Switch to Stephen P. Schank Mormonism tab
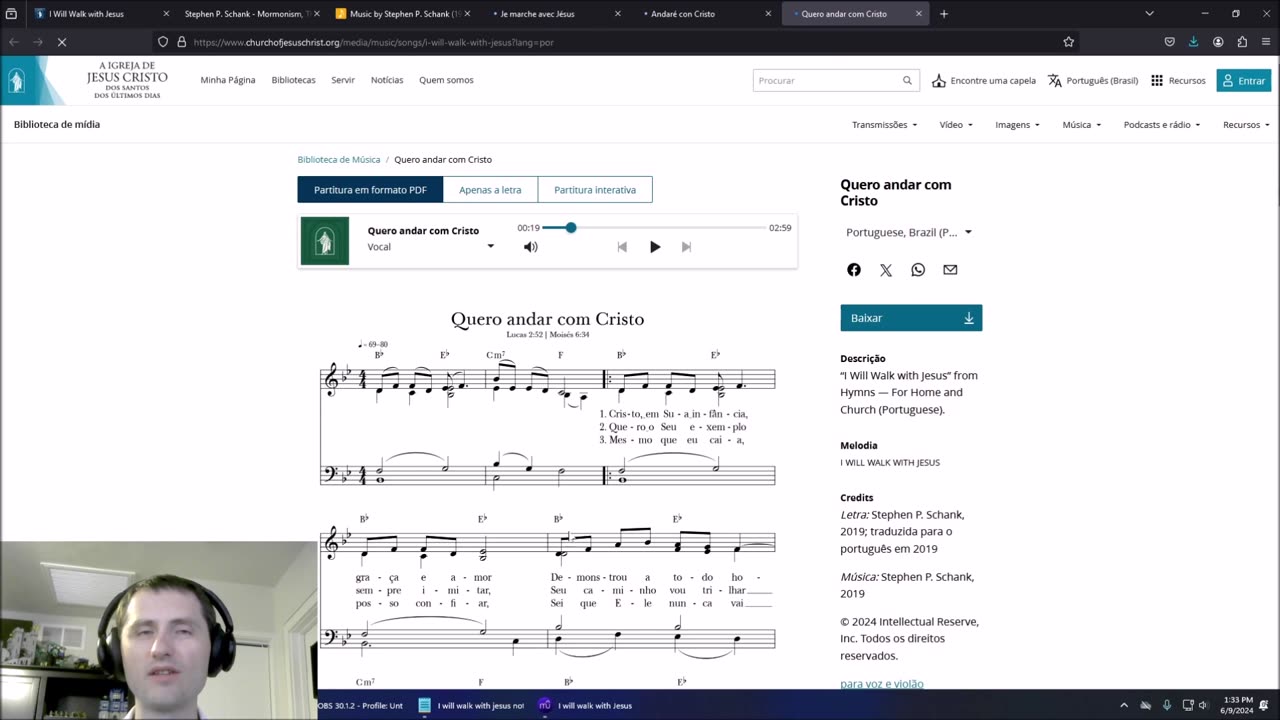The image size is (1280, 720). pos(248,14)
